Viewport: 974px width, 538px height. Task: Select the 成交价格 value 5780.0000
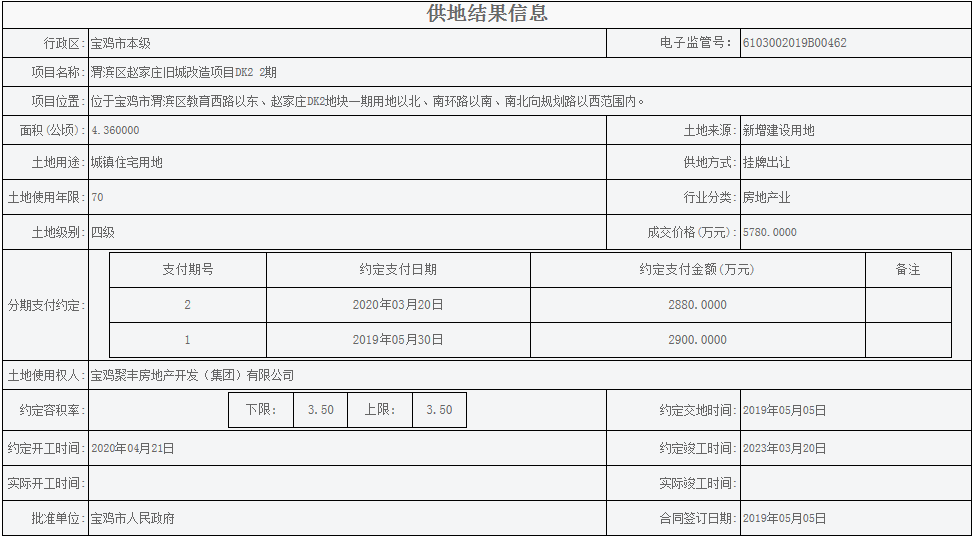769,233
